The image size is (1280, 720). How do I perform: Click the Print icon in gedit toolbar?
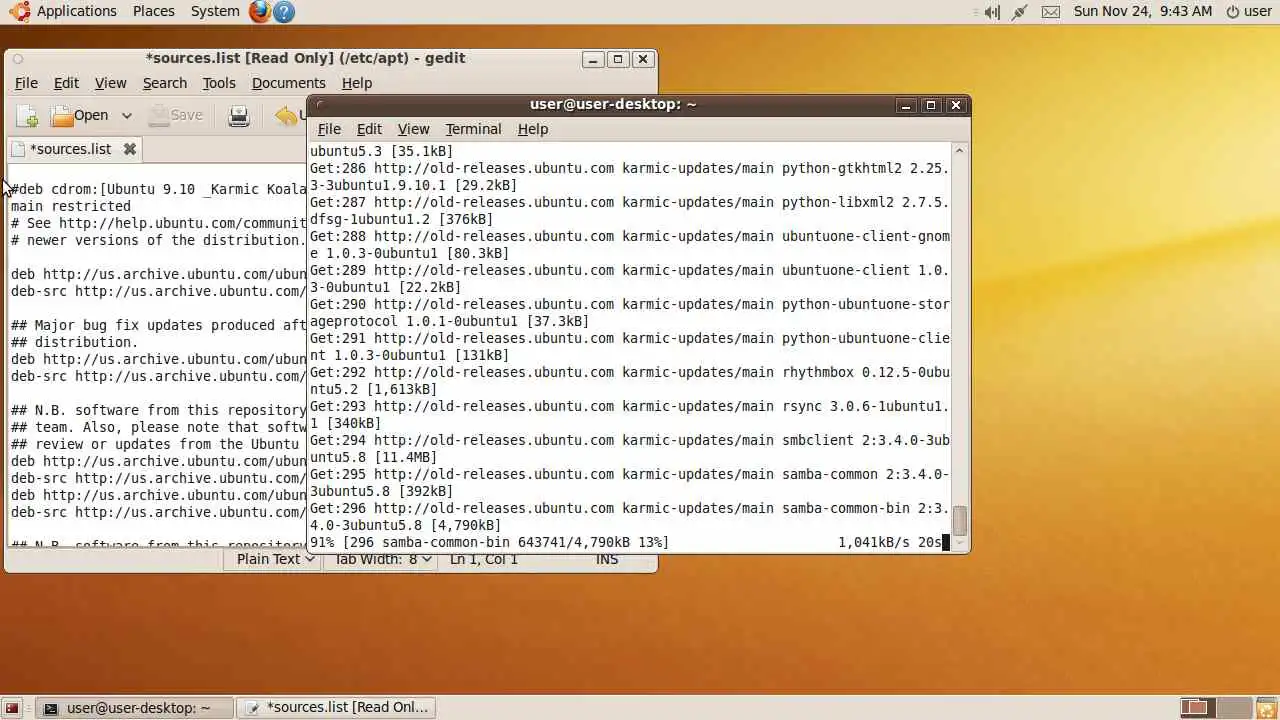point(239,116)
